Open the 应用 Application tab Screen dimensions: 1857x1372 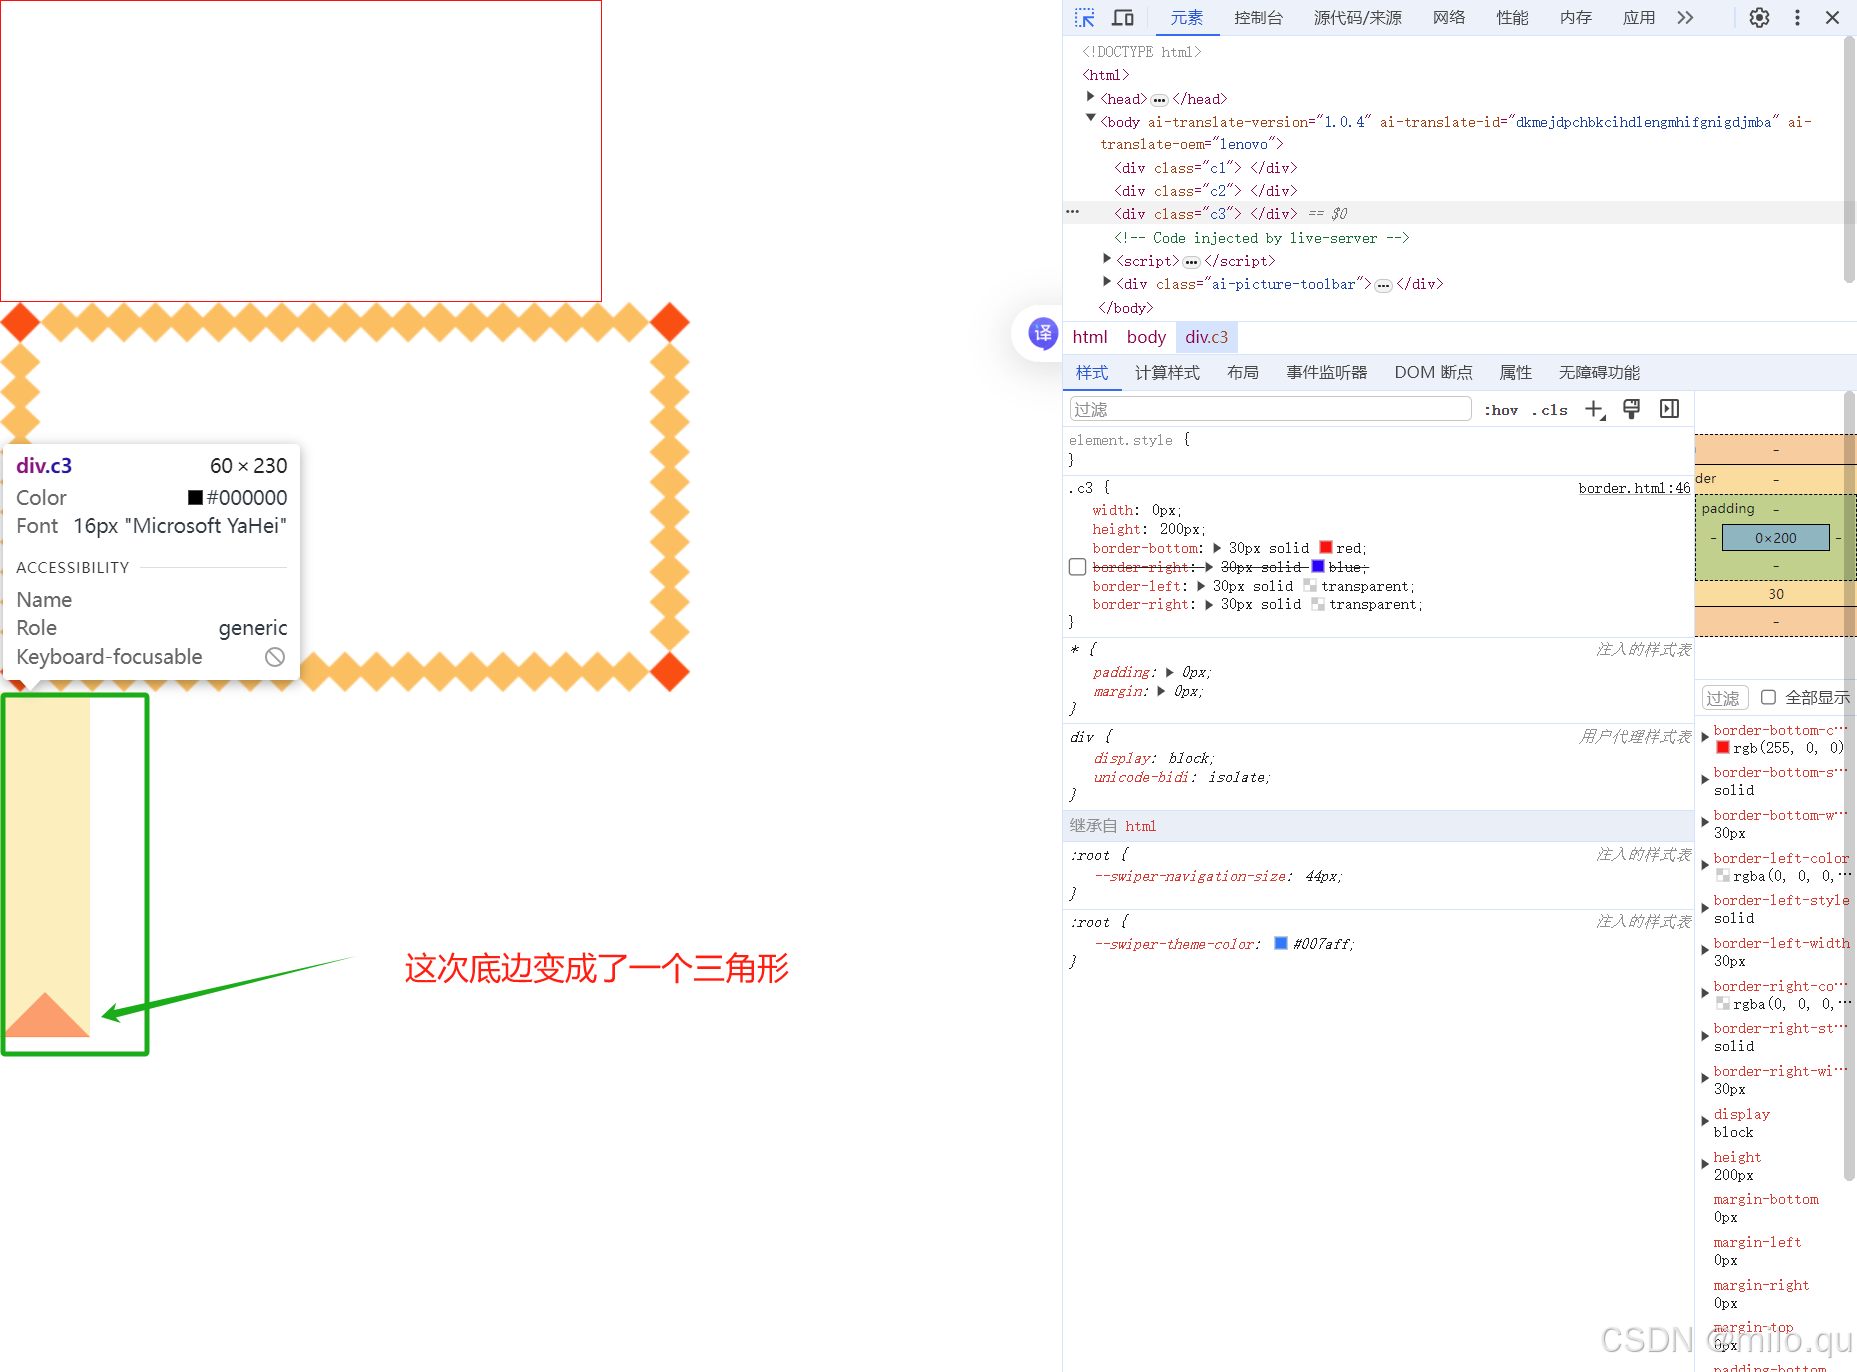point(1639,18)
